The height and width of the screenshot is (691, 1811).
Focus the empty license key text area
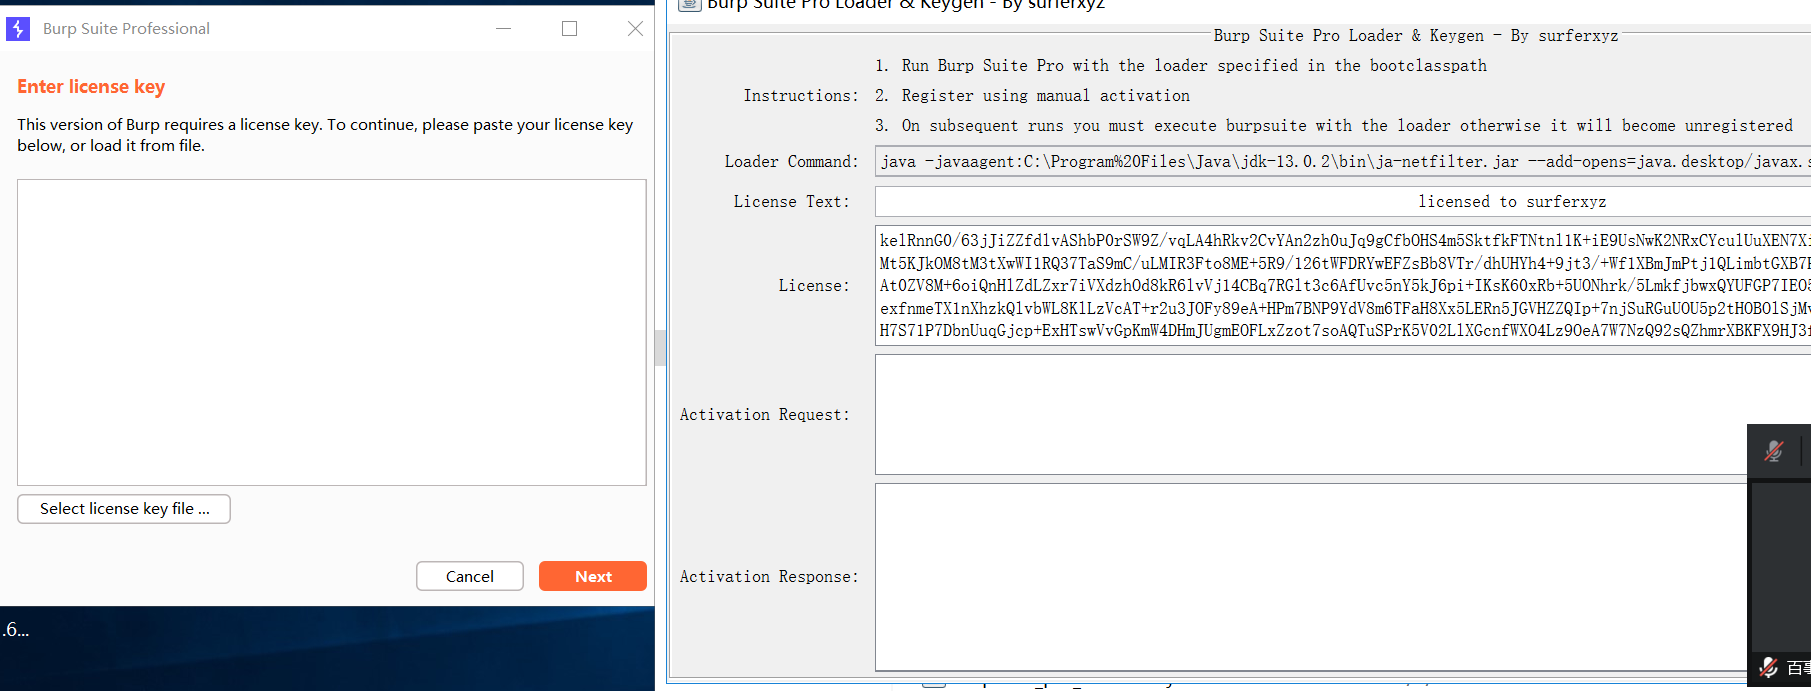click(x=332, y=332)
